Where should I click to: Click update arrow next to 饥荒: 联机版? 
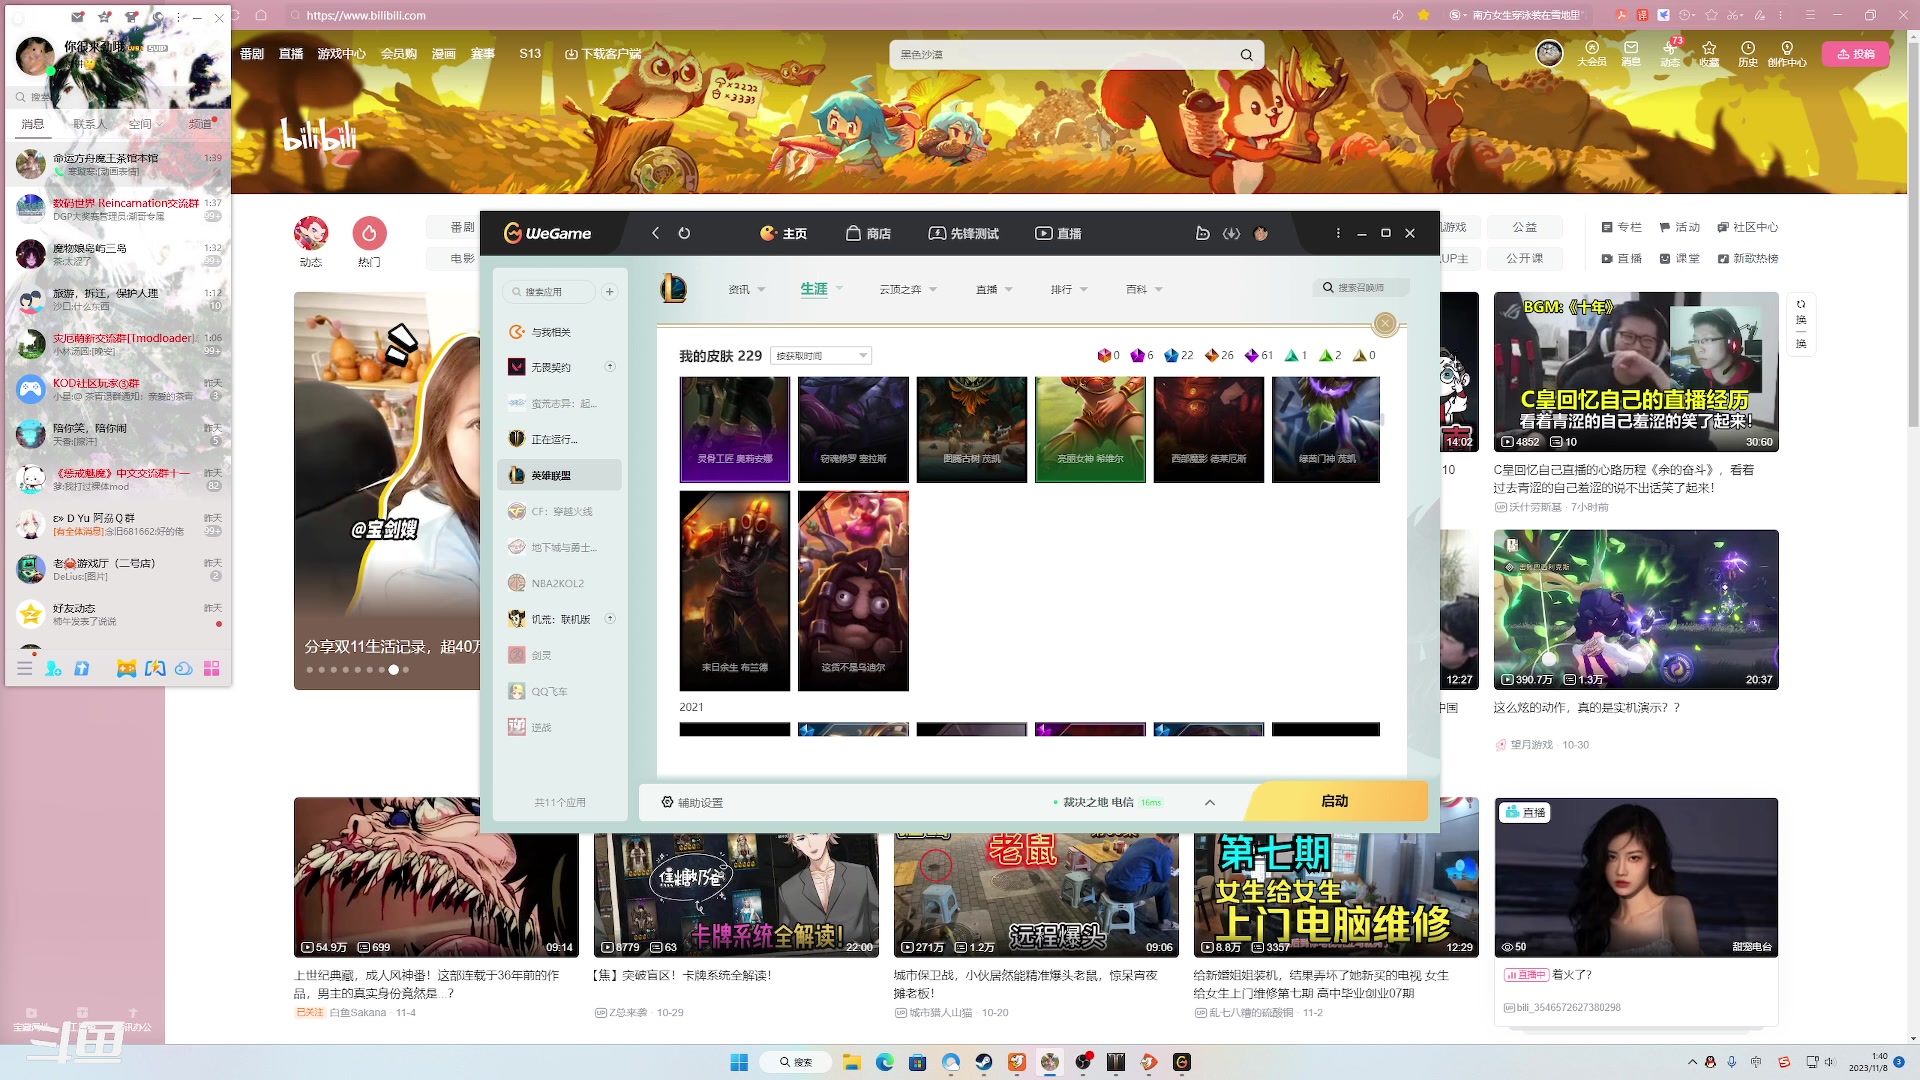[x=610, y=619]
